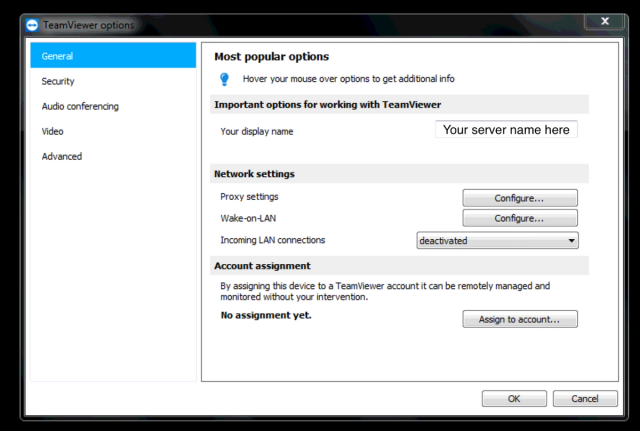The image size is (640, 431).
Task: Select the General category
Action: point(113,56)
